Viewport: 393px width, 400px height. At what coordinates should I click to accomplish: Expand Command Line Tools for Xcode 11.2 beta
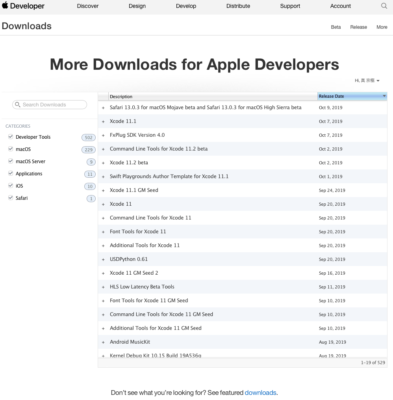(103, 149)
